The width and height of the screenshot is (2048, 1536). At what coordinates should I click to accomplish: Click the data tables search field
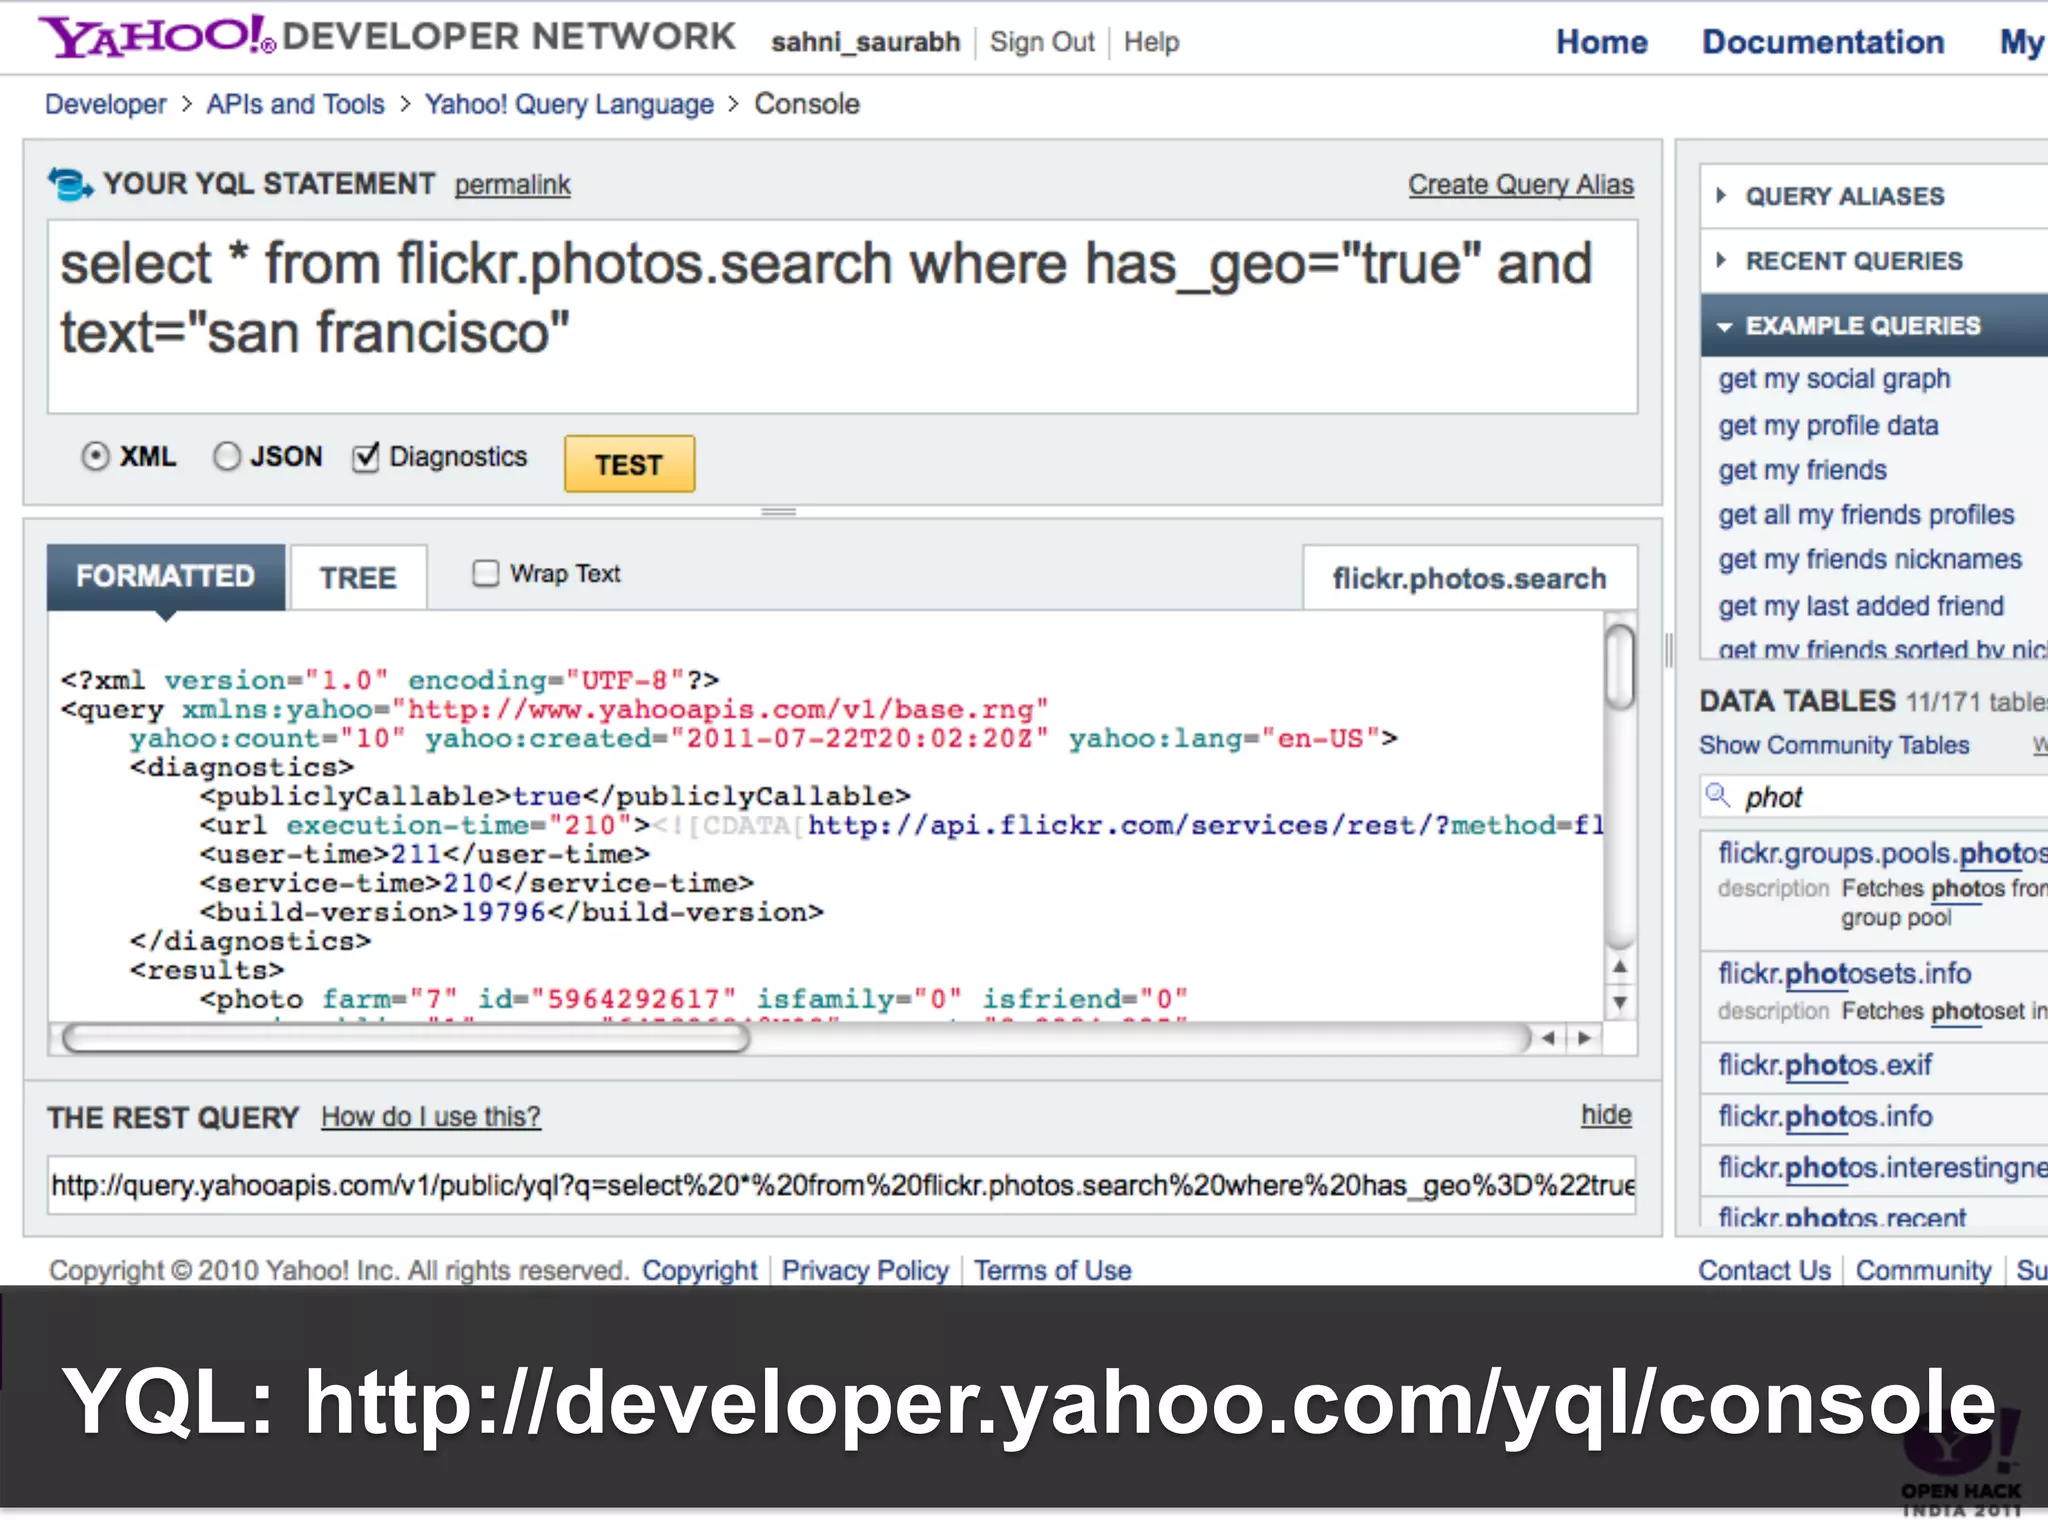point(1873,797)
